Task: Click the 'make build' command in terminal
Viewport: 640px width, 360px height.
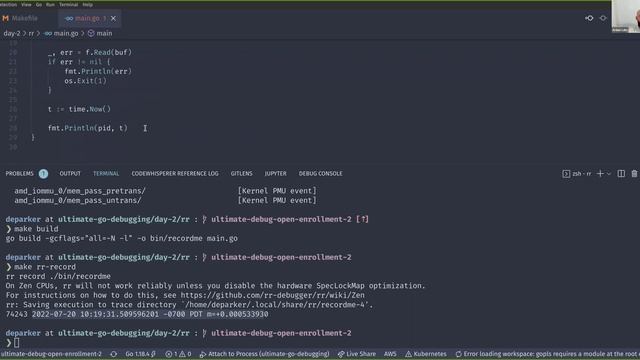Action: pyautogui.click(x=36, y=229)
